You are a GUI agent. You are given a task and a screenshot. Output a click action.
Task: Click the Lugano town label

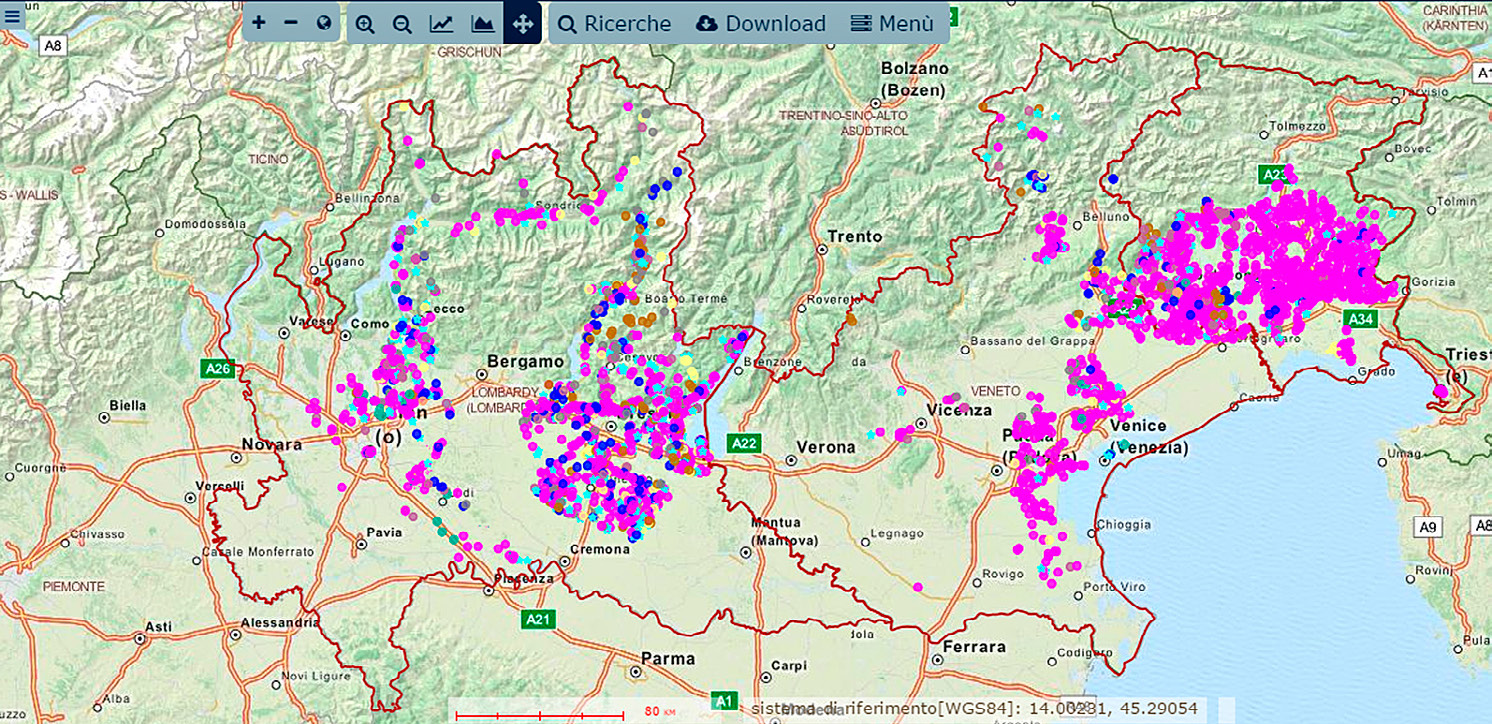(x=341, y=262)
